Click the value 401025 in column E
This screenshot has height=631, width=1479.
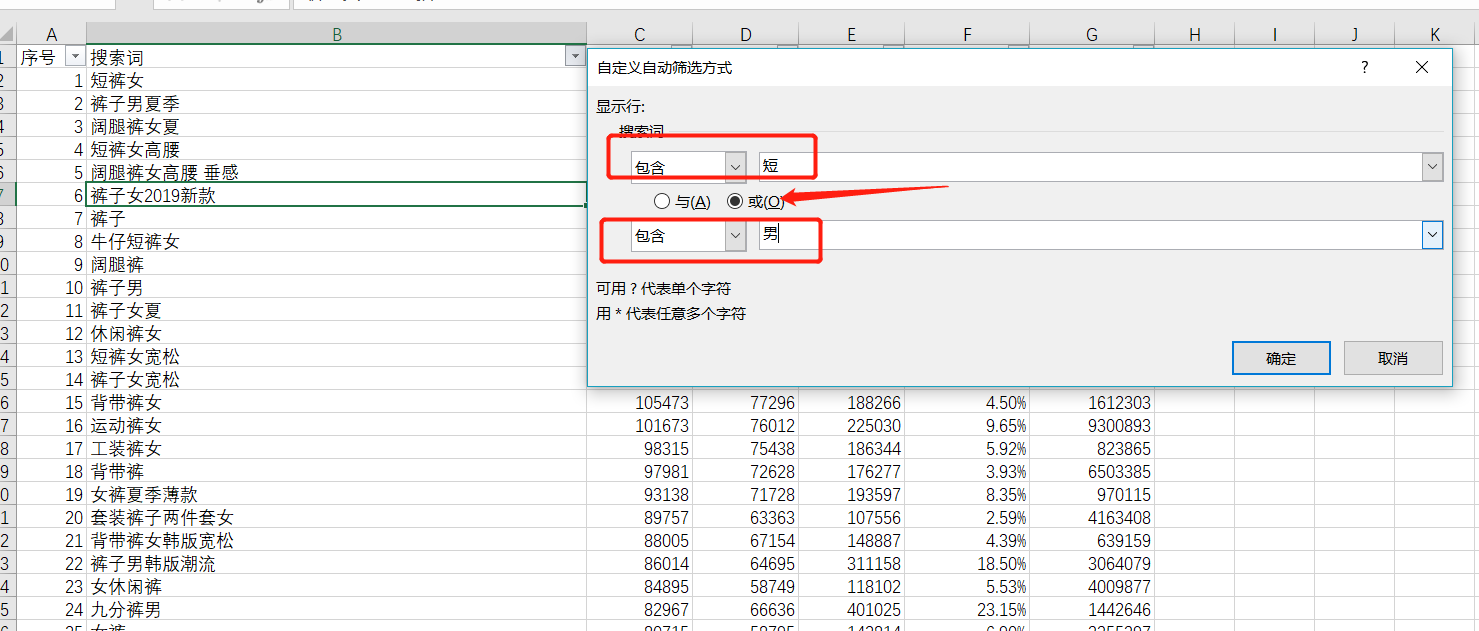pos(873,610)
